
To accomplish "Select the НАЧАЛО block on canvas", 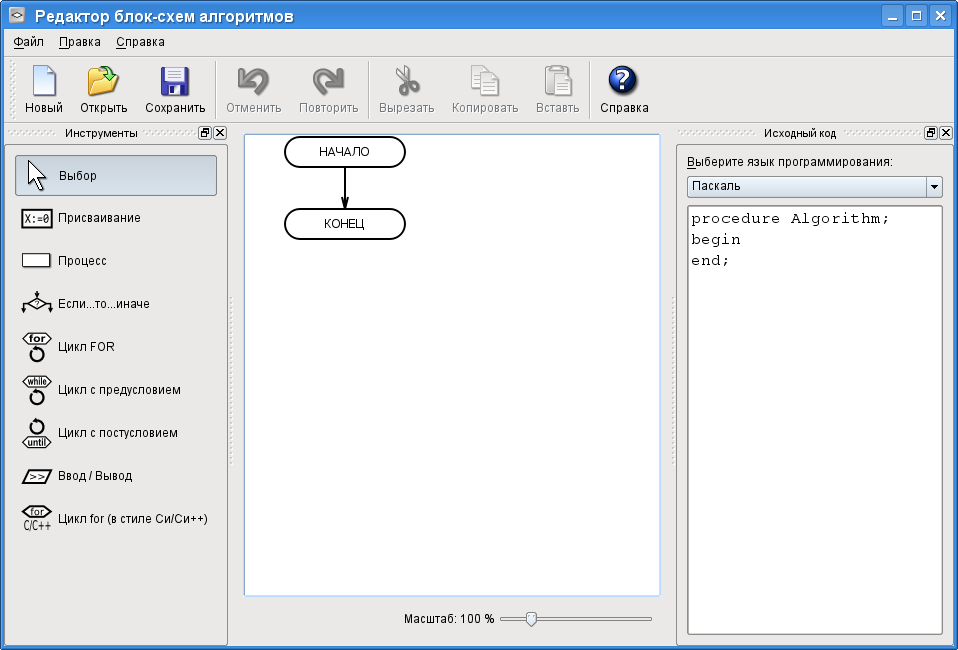I will click(x=345, y=152).
